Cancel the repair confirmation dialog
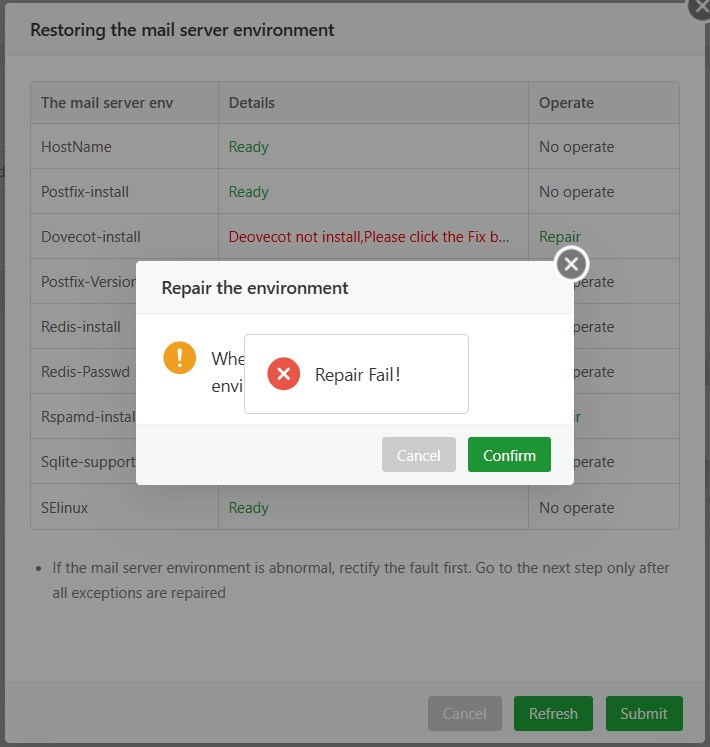 pos(418,455)
